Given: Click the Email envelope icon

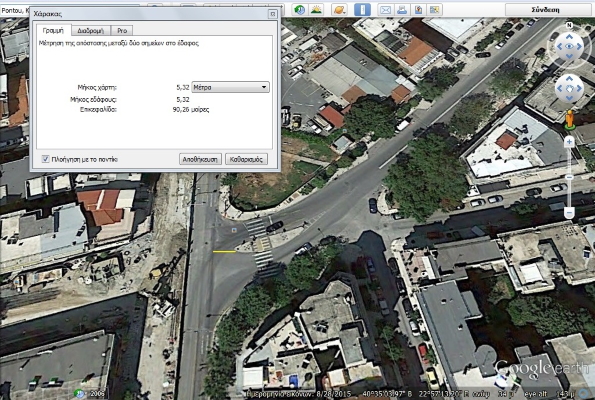Looking at the screenshot, I should 386,10.
